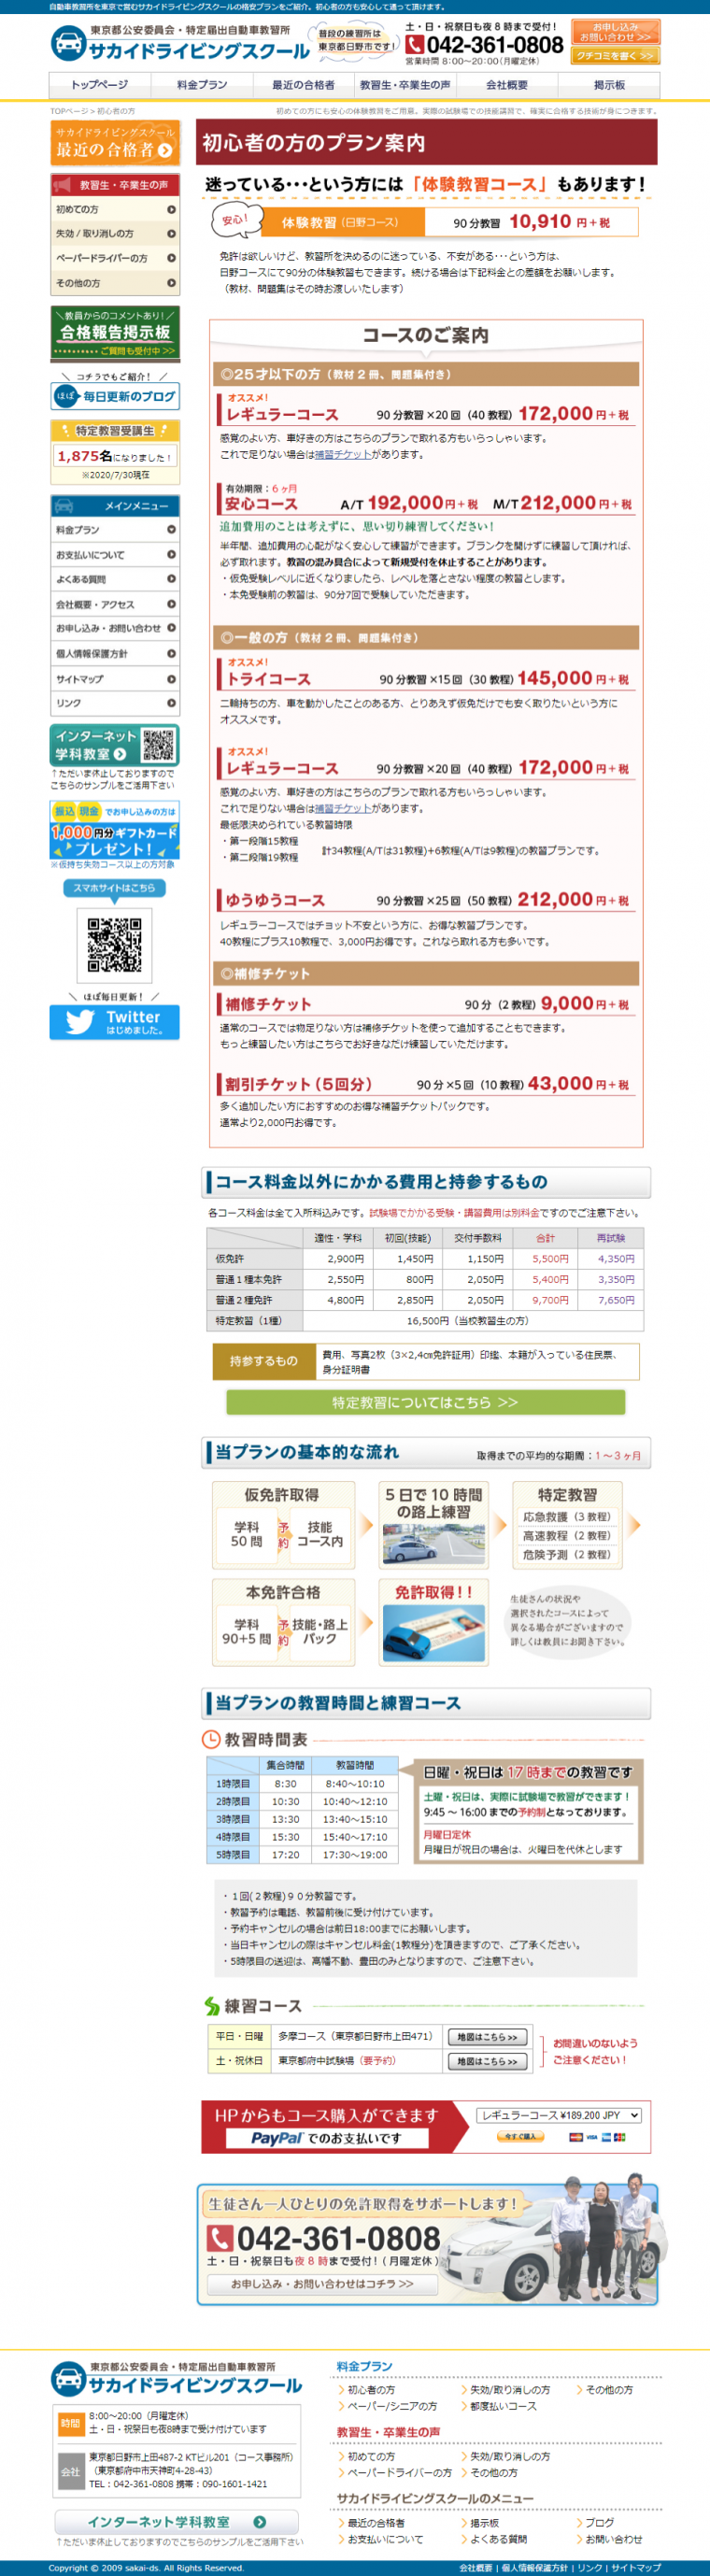
Task: Click the PayPal logo in purchase banner
Action: 277,2138
